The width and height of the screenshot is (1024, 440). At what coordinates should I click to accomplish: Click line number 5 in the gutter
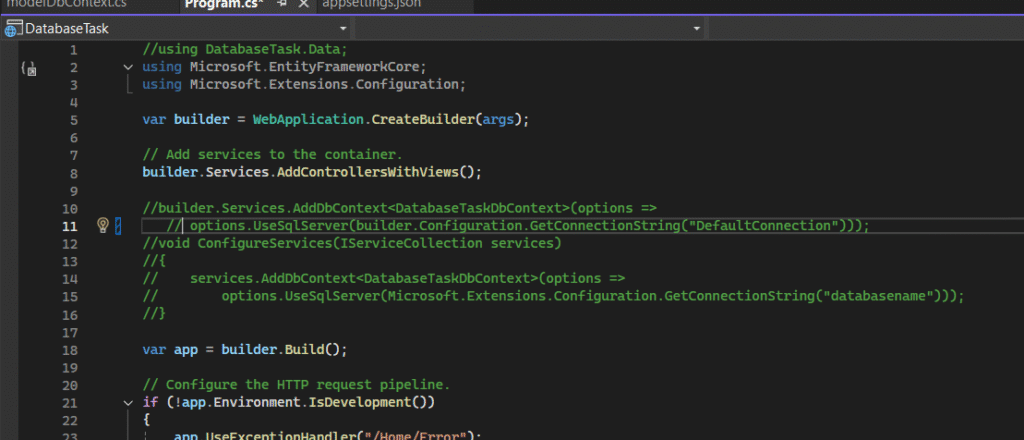[73, 120]
